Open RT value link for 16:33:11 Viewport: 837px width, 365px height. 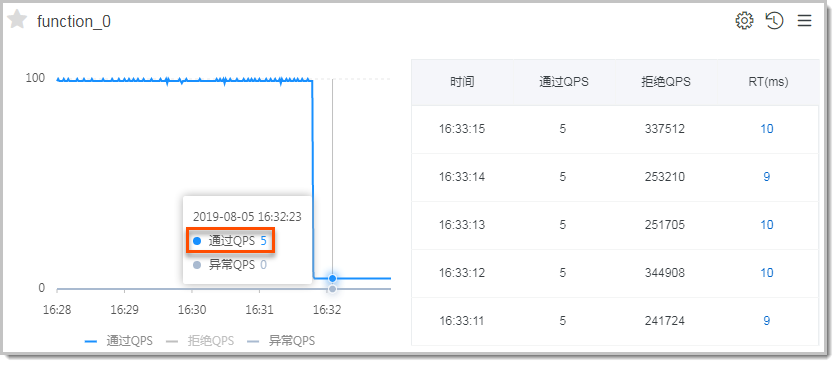pyautogui.click(x=767, y=321)
